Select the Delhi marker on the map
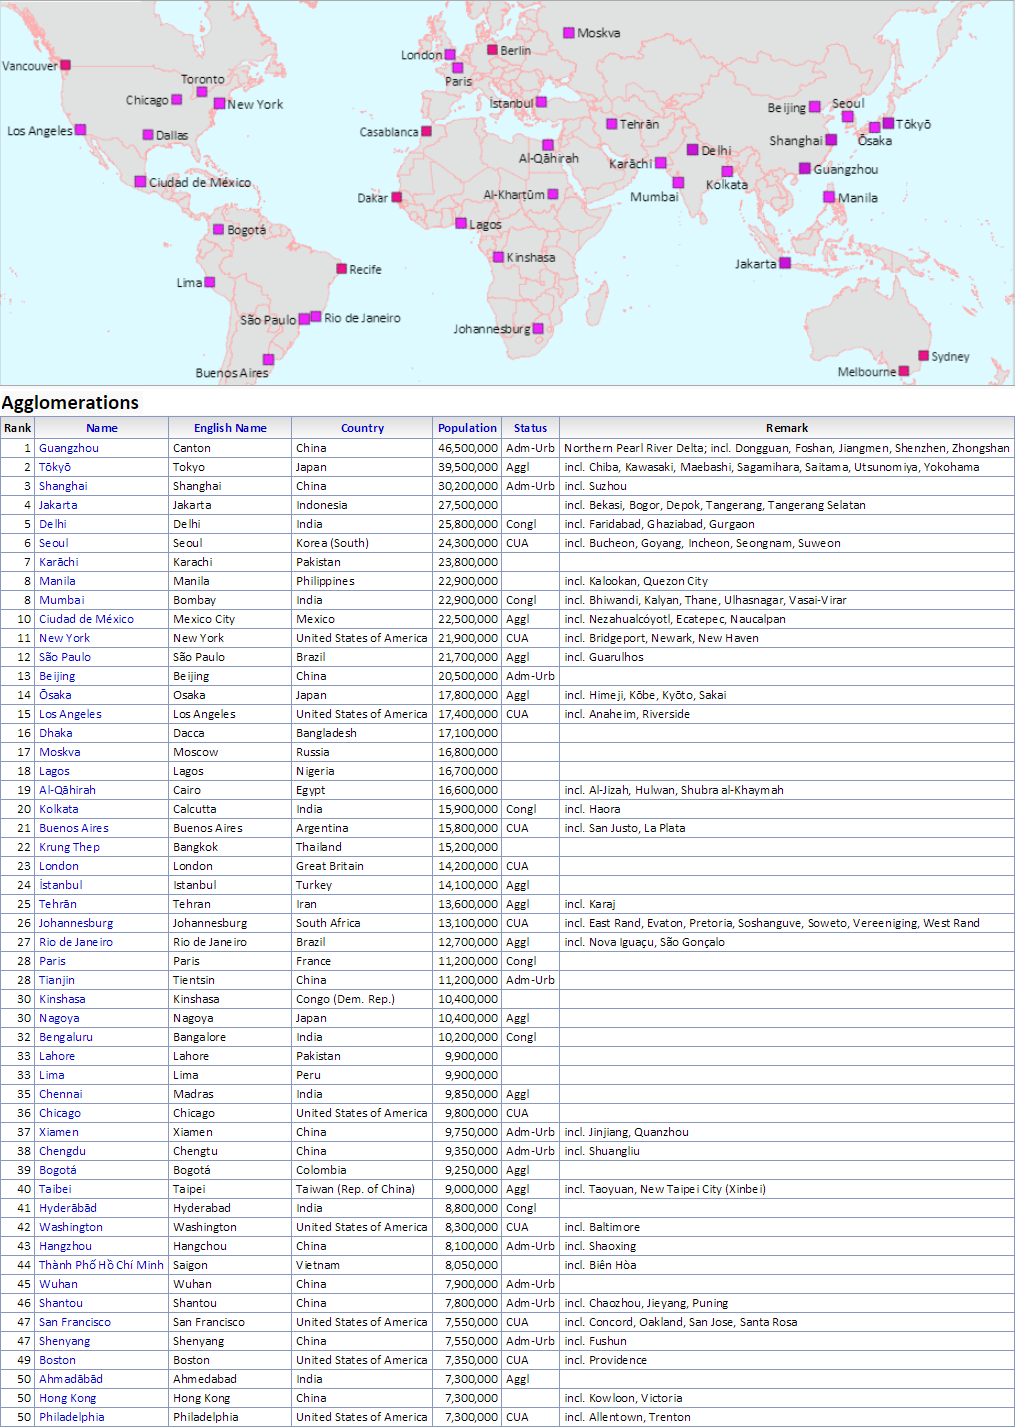This screenshot has height=1427, width=1015. 692,150
